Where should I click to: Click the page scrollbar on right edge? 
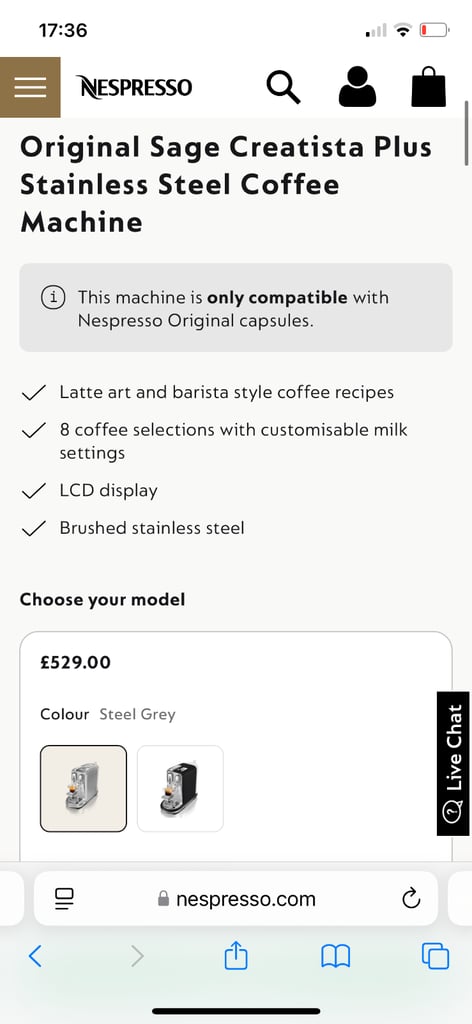467,133
